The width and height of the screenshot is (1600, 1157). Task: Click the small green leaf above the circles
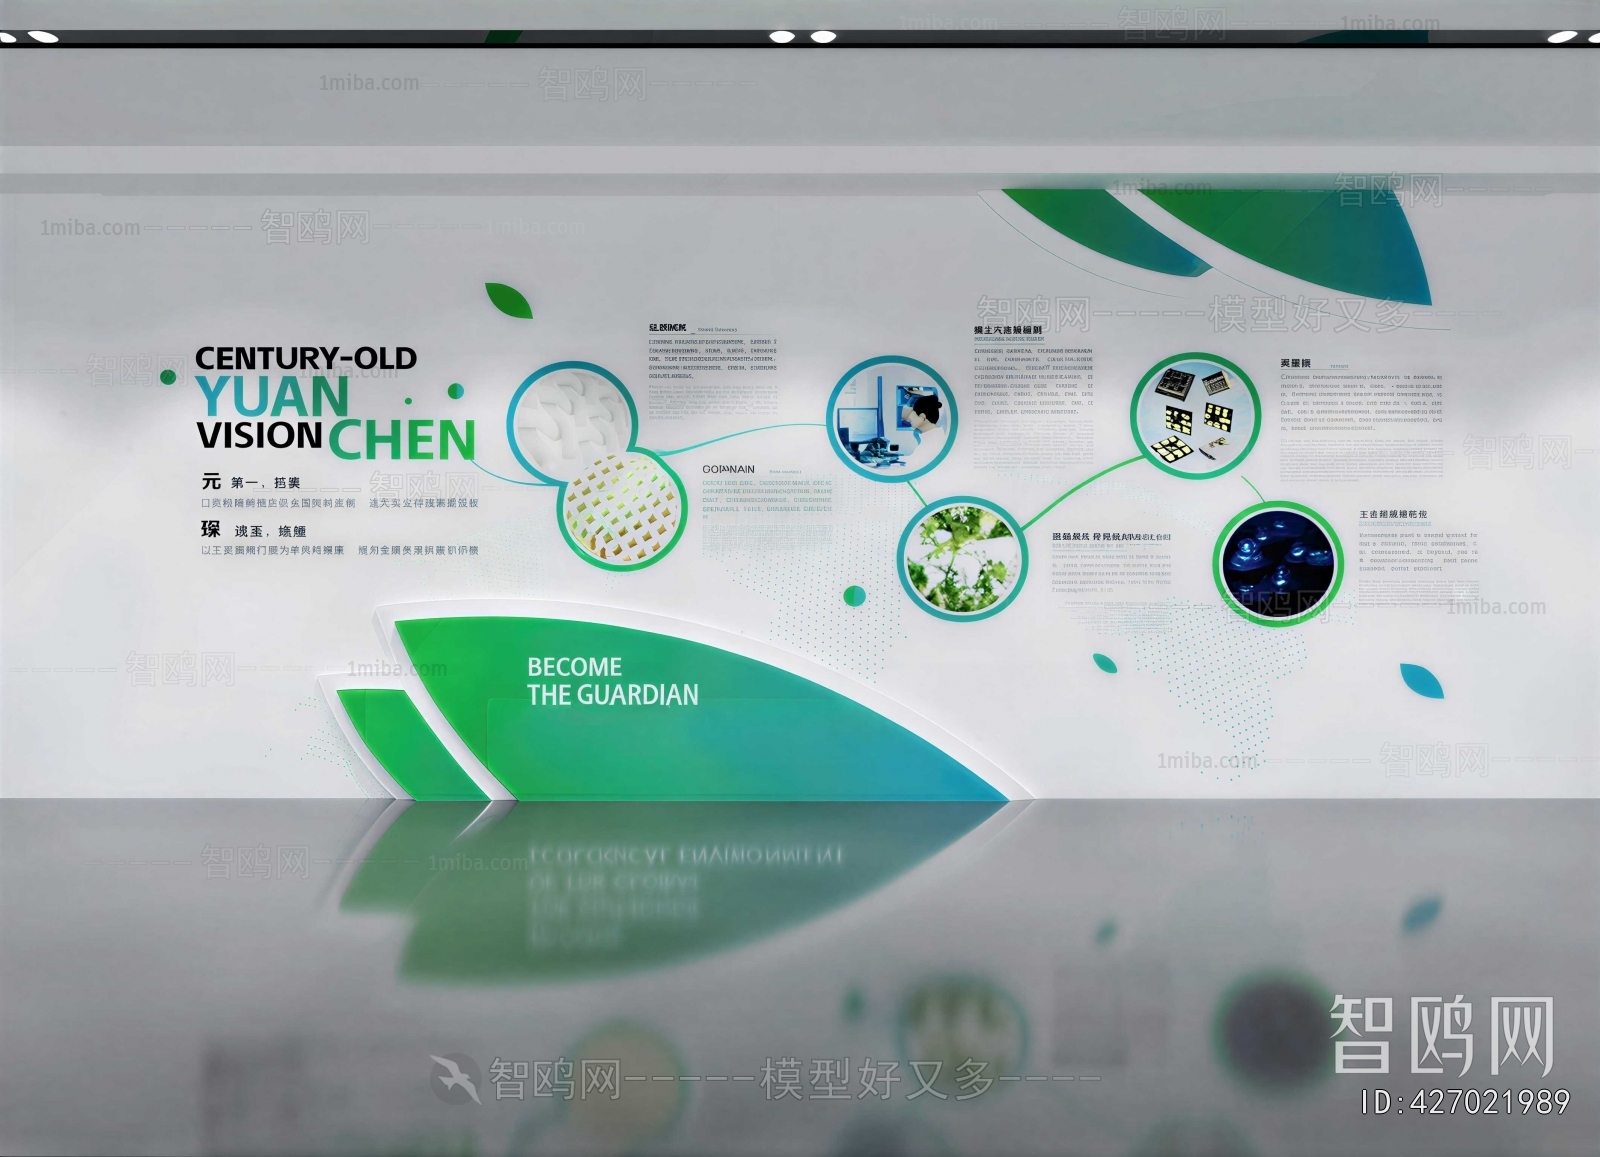[x=509, y=299]
